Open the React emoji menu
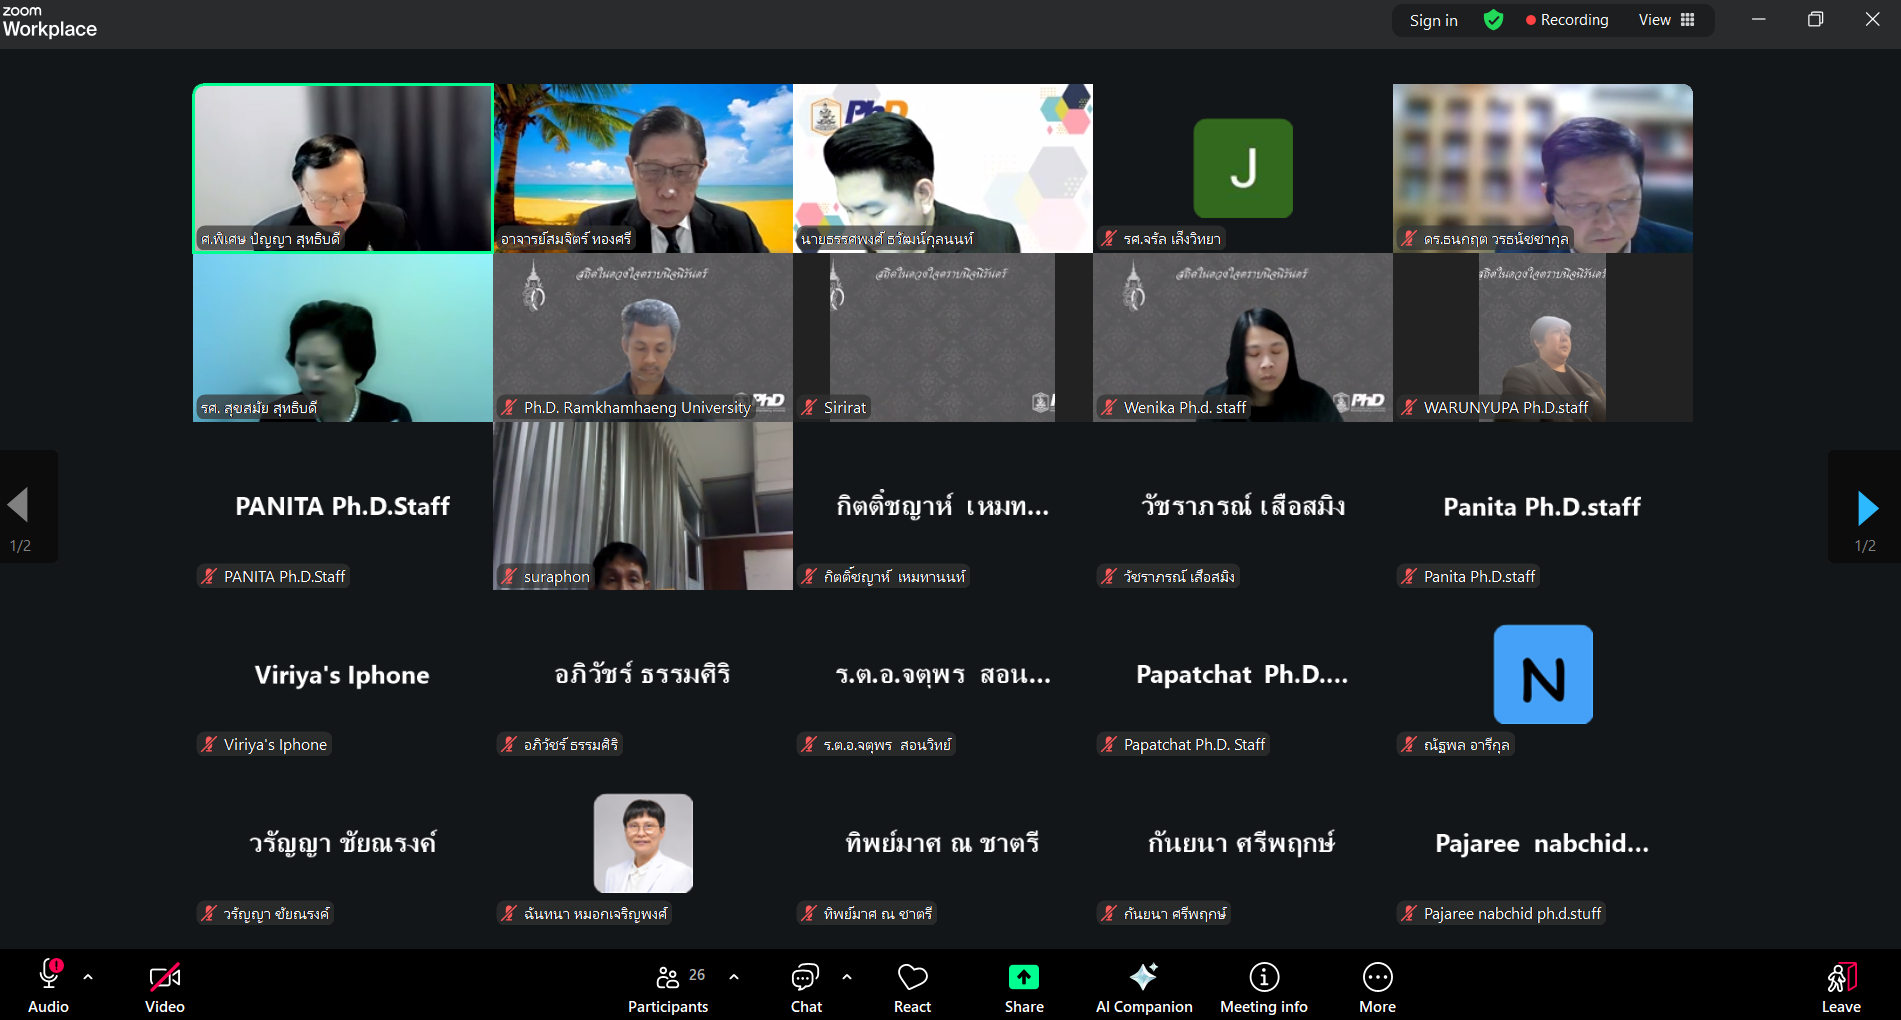1901x1020 pixels. click(x=912, y=988)
